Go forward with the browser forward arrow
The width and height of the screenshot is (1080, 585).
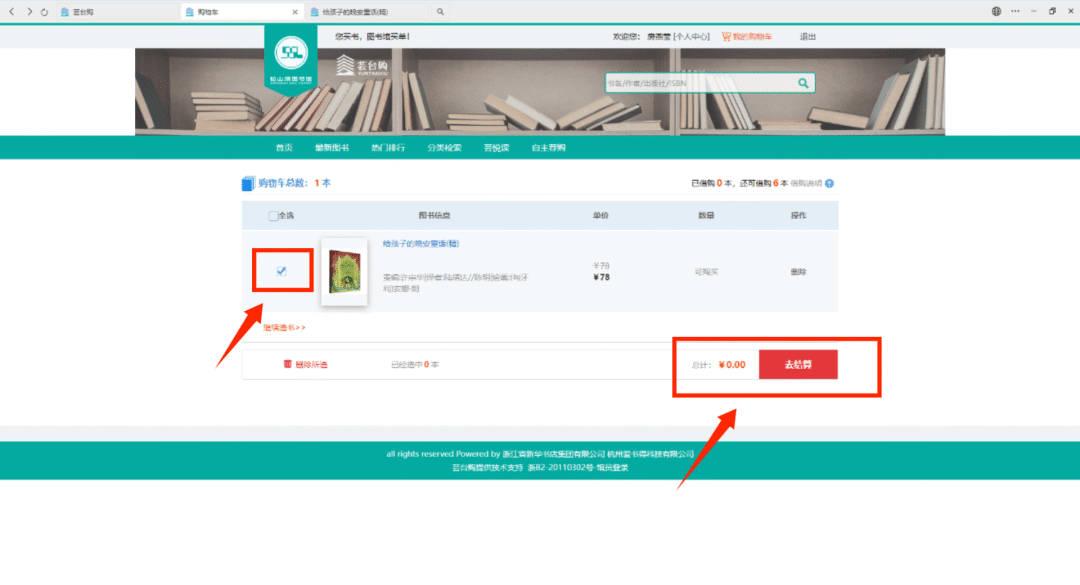pos(29,12)
